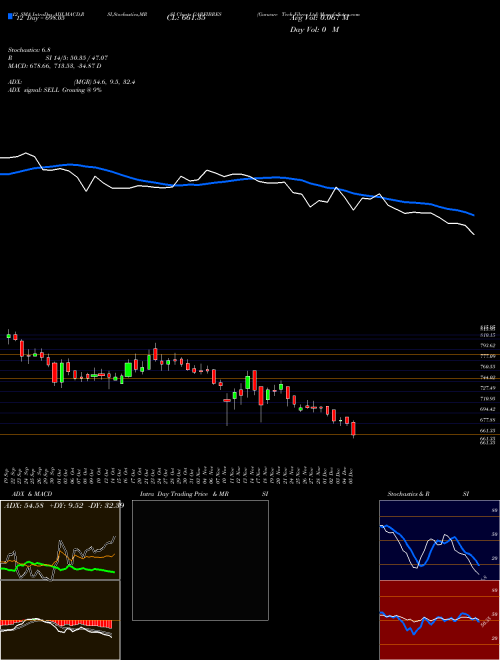The height and width of the screenshot is (660, 500).
Task: Click the 677.88 price axis label
Action: point(487,420)
